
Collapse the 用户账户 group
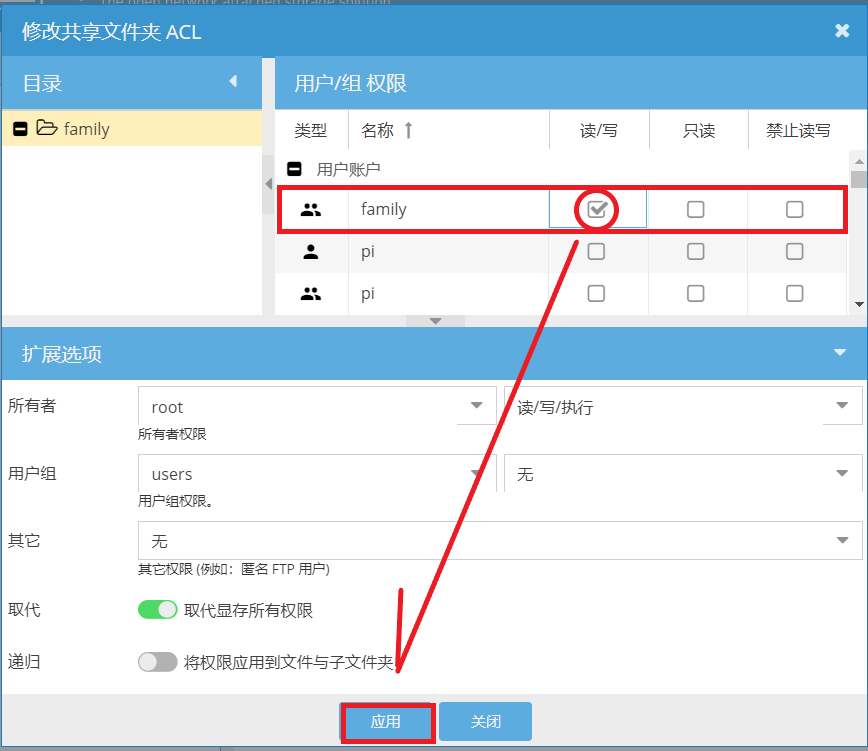pos(294,169)
